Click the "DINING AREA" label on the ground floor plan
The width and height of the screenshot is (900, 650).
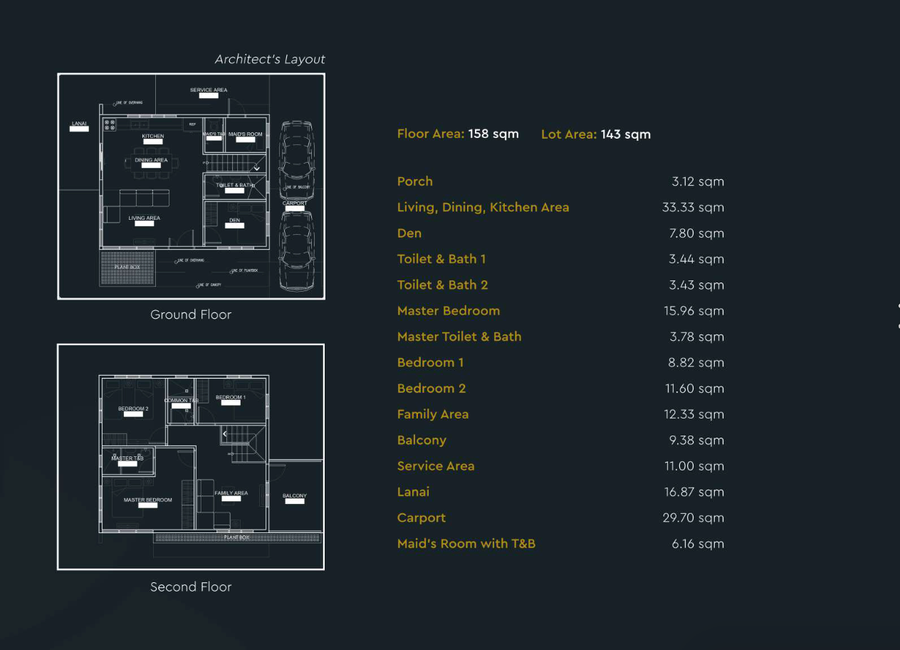click(151, 160)
